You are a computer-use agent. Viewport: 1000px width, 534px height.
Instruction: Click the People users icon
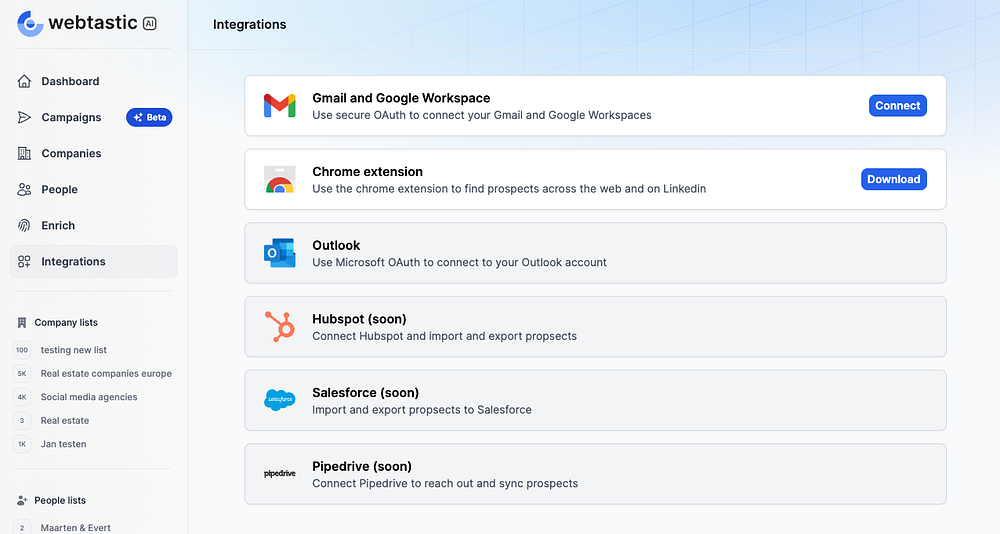(x=24, y=189)
